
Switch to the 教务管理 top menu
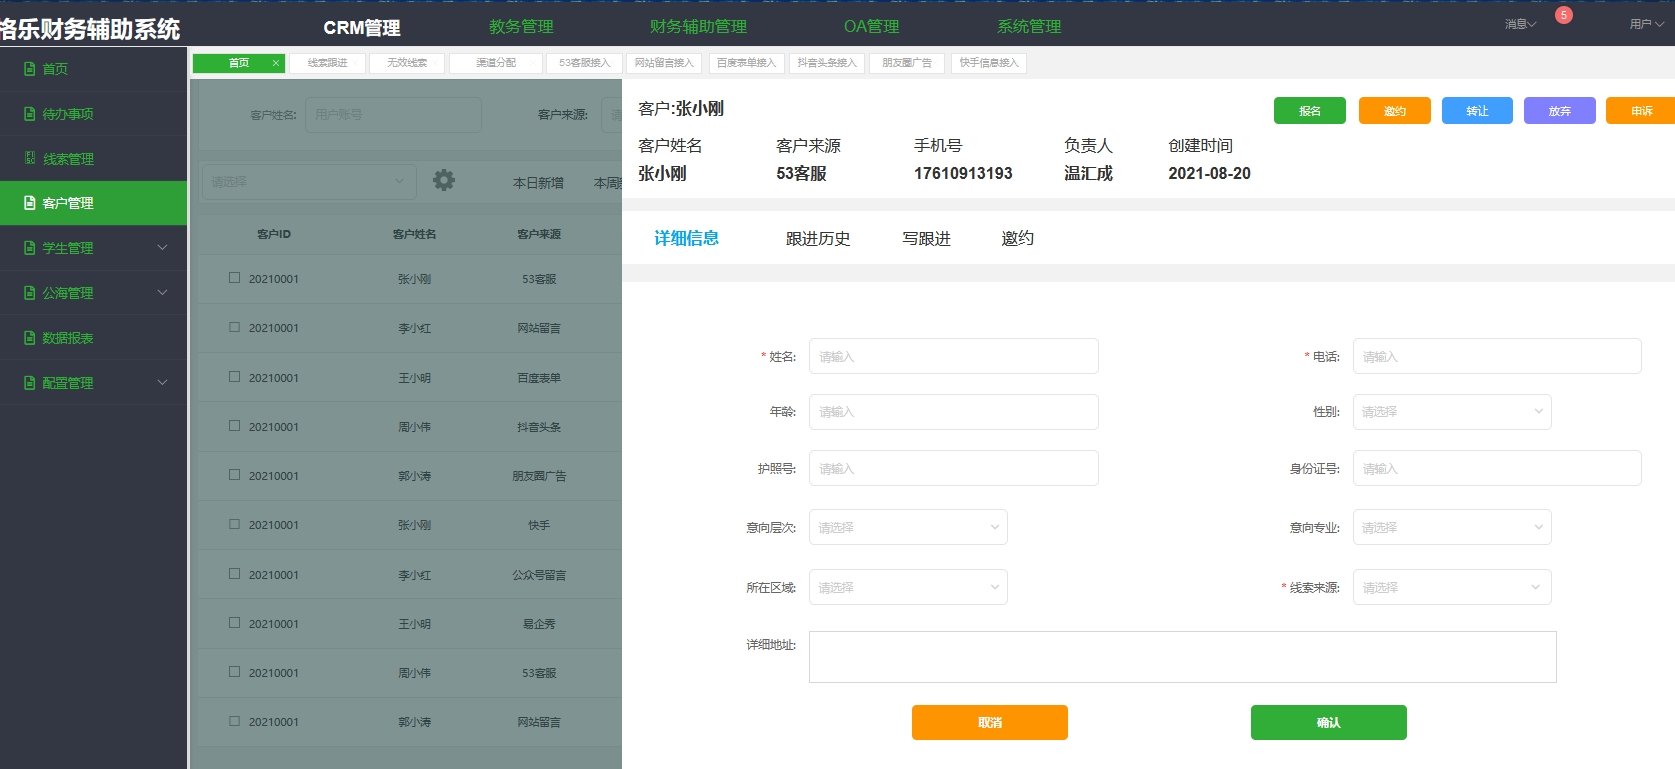pos(521,27)
